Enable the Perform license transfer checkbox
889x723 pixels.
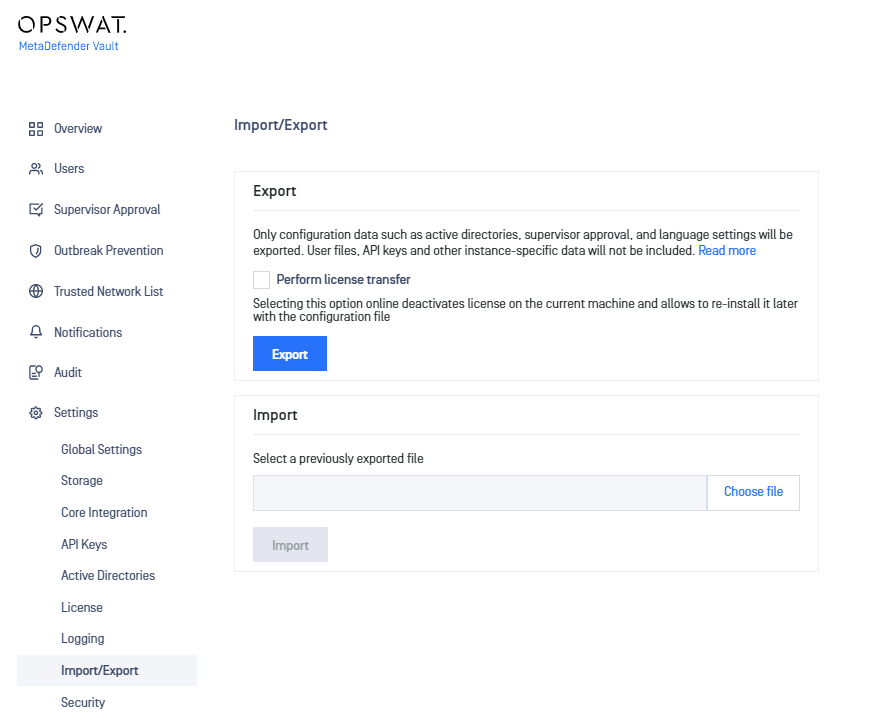click(261, 280)
